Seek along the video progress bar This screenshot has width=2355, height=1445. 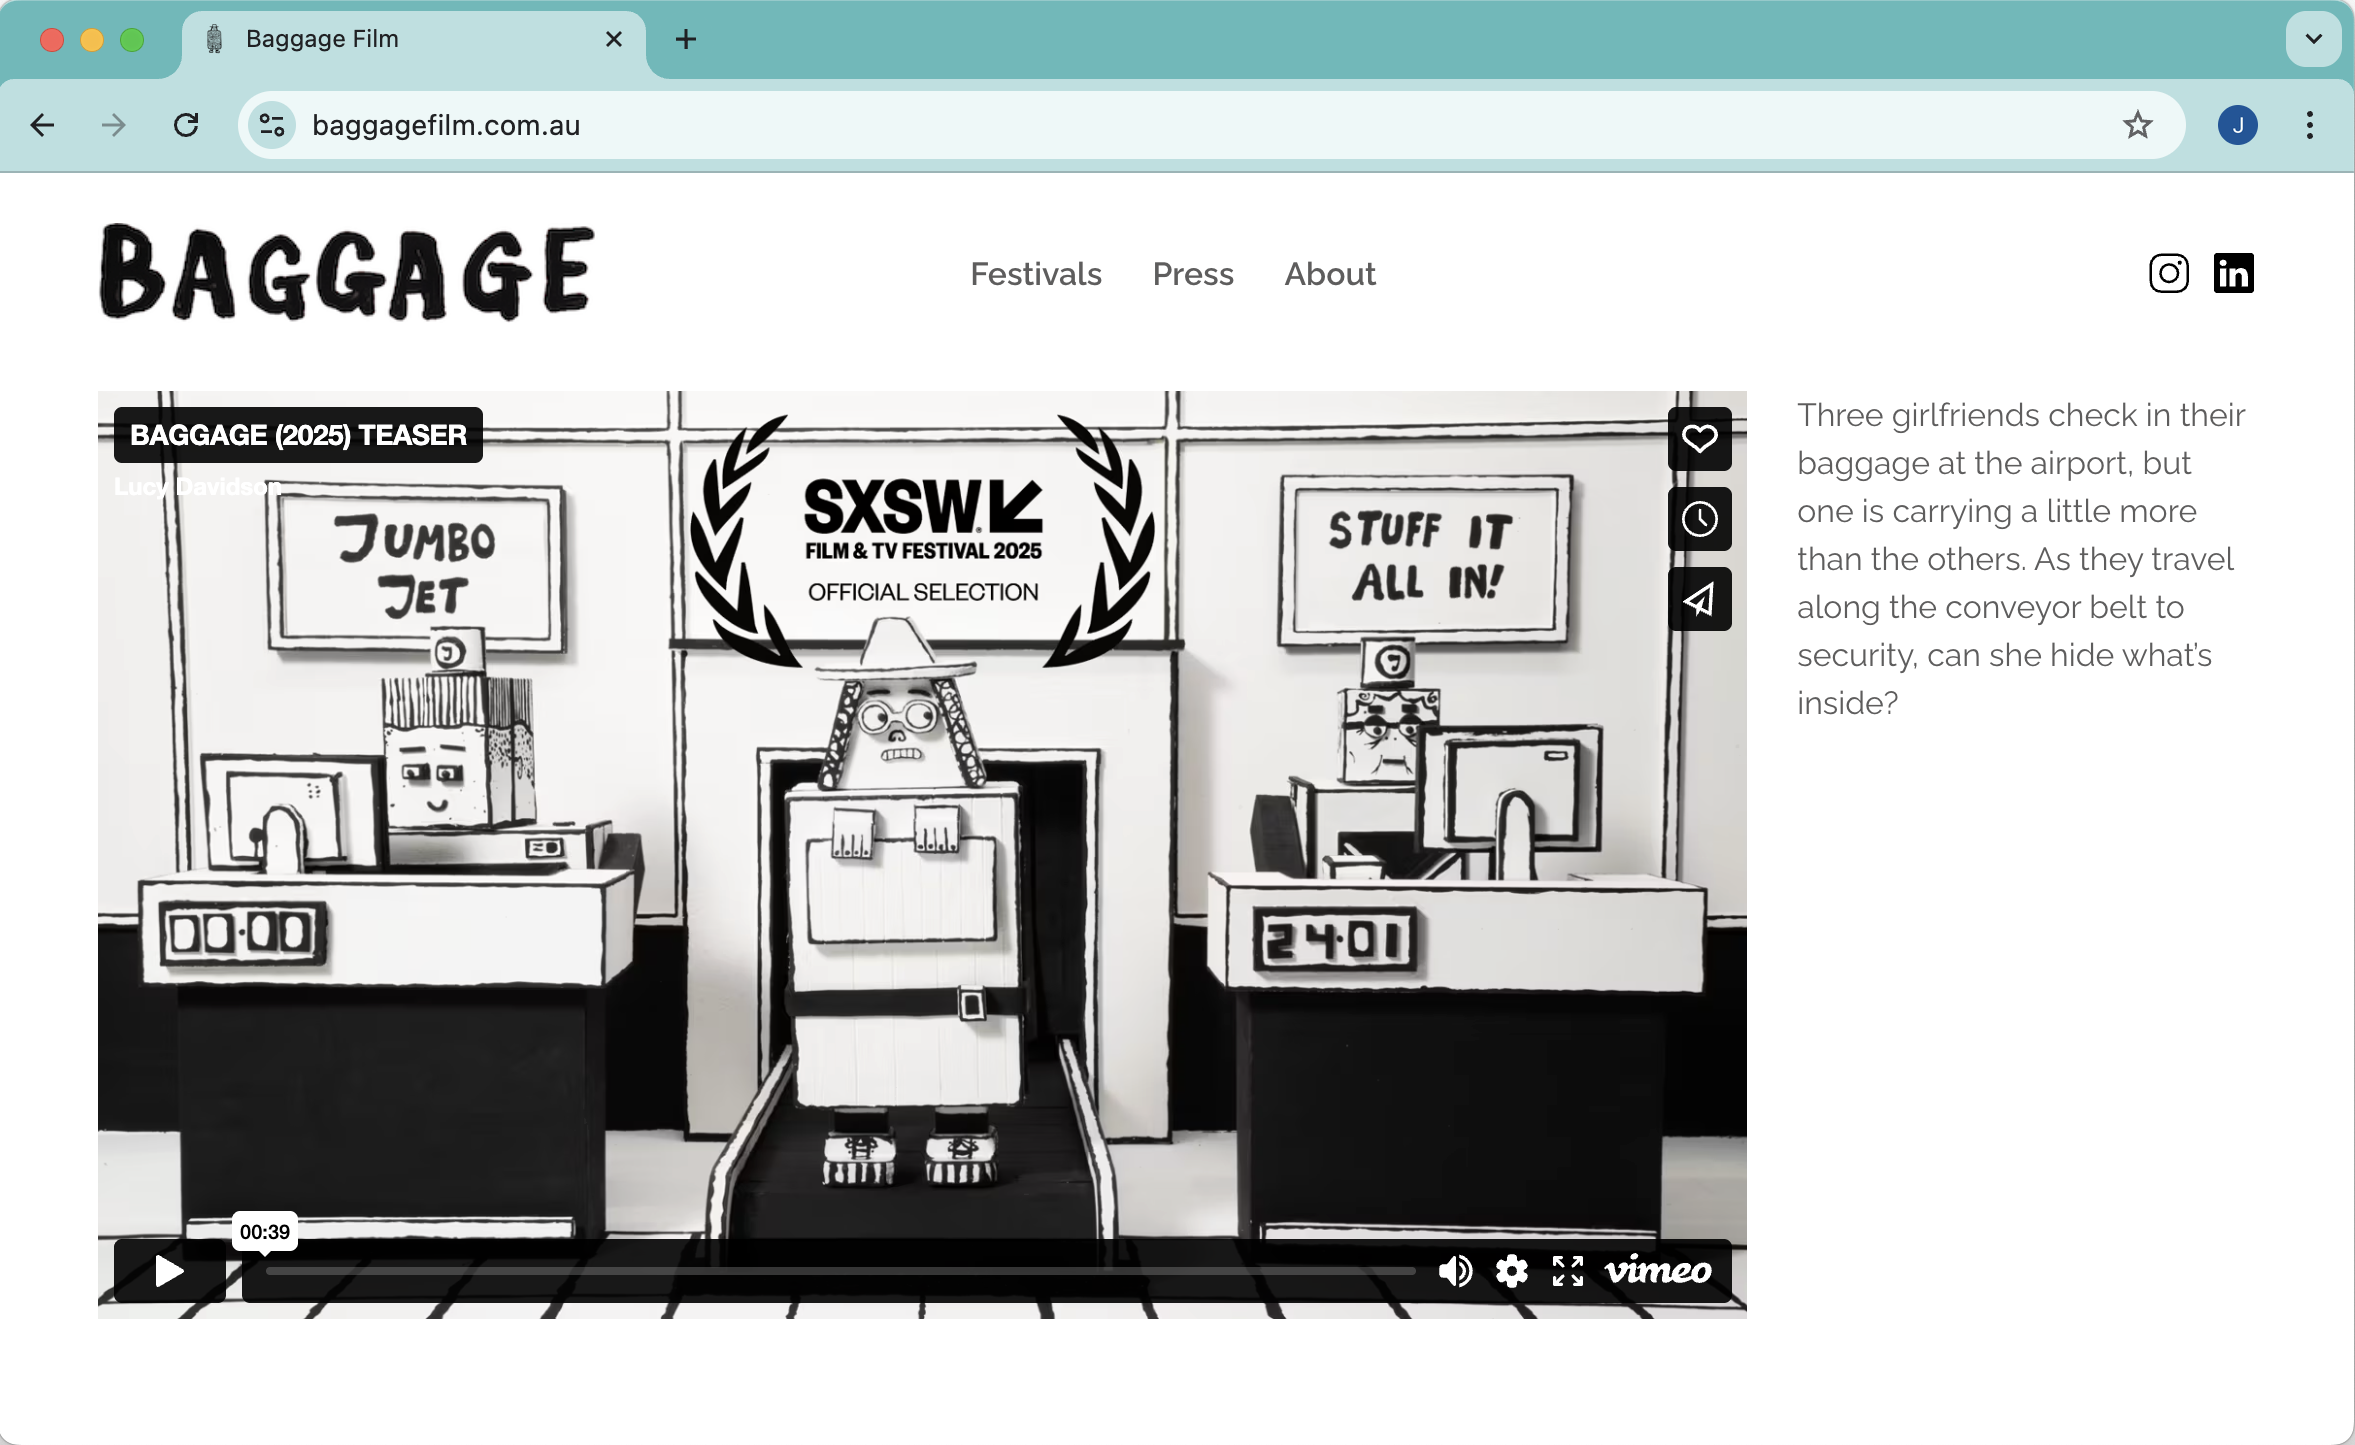[x=840, y=1271]
